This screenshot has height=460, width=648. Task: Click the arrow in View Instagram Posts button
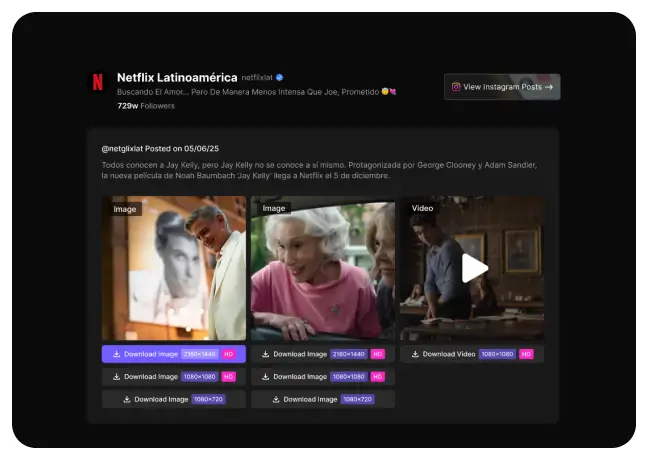click(x=549, y=87)
